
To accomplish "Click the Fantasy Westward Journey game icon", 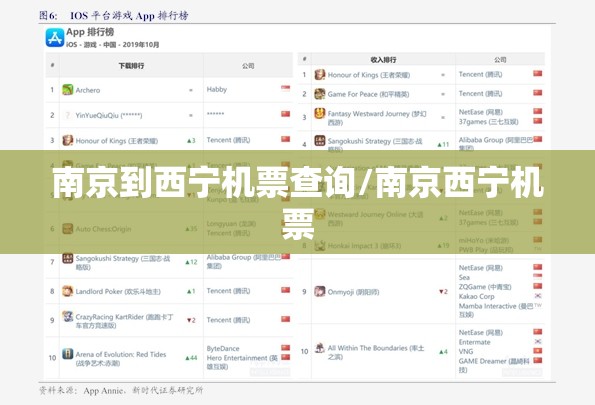I will (320, 113).
